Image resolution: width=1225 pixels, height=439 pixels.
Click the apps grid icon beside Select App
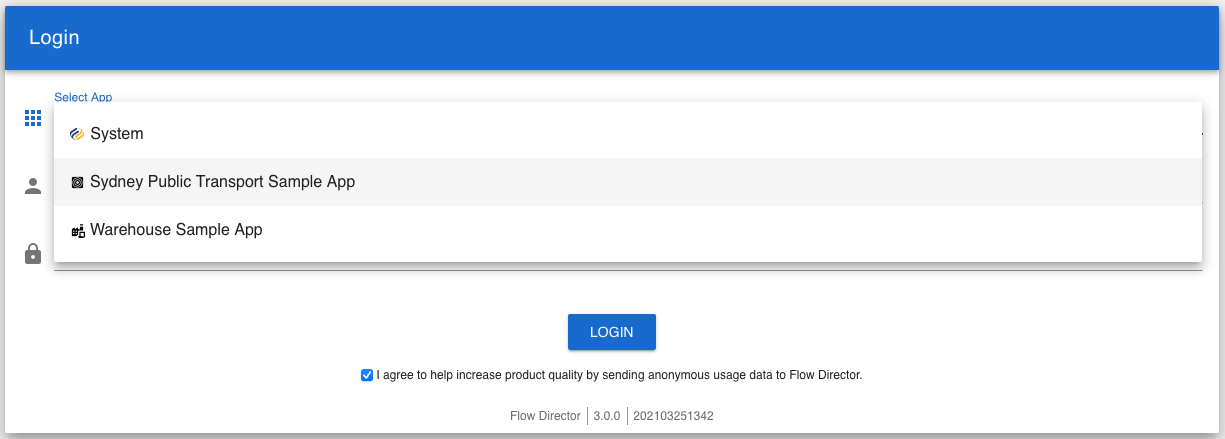point(33,119)
